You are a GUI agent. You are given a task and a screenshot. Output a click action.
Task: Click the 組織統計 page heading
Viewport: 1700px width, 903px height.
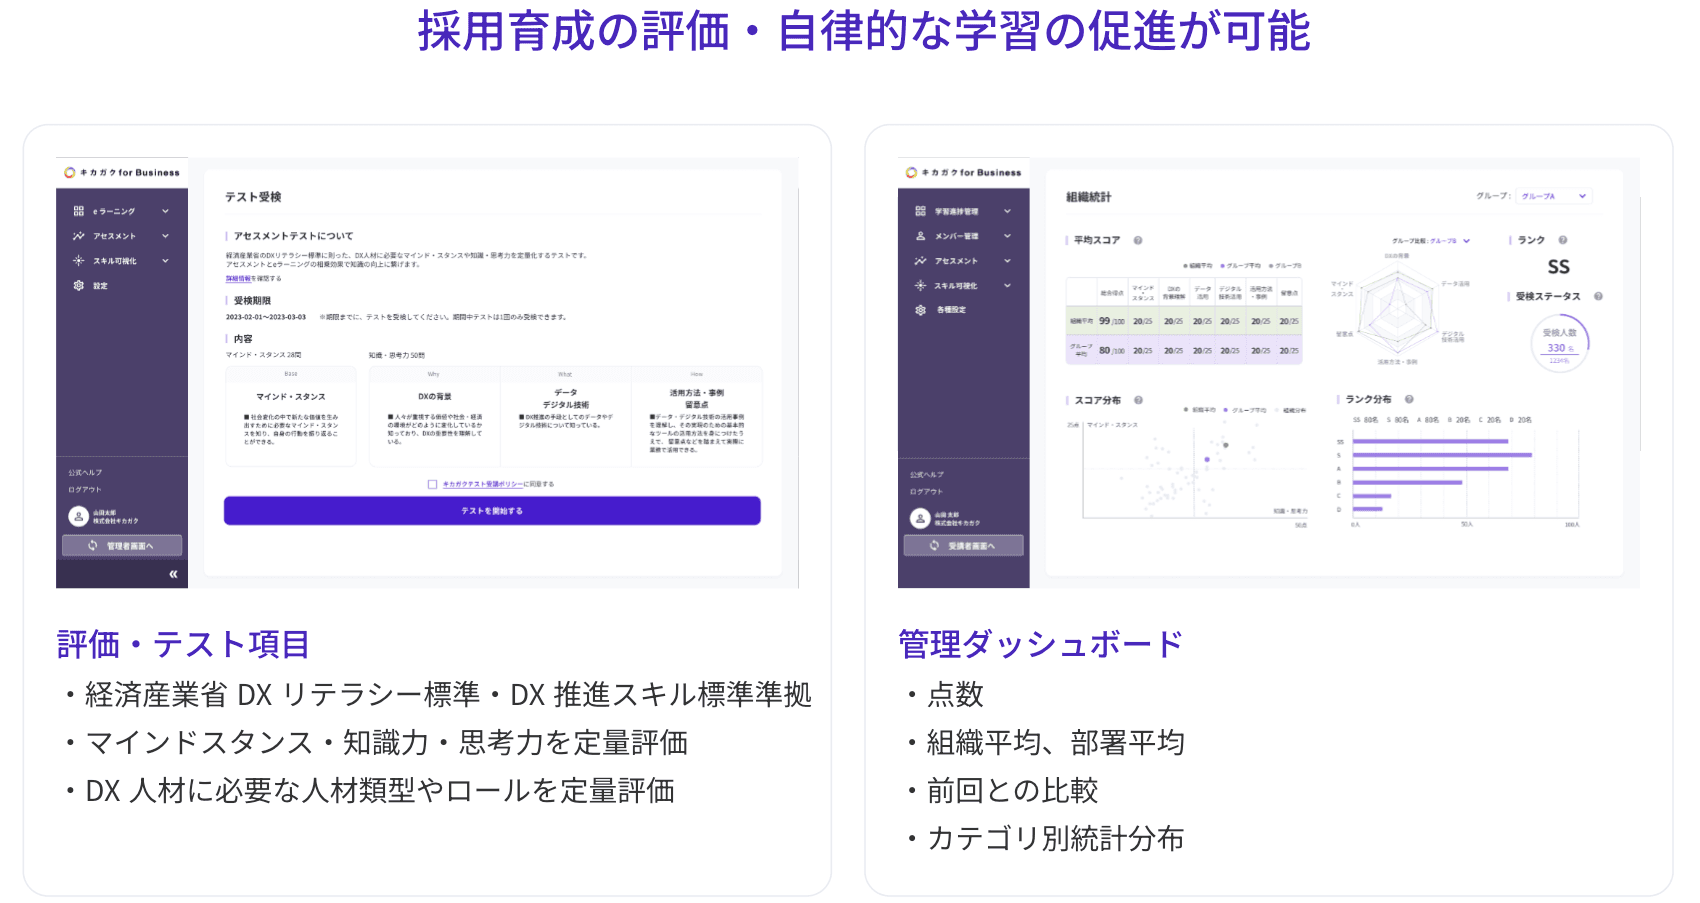pos(1088,197)
